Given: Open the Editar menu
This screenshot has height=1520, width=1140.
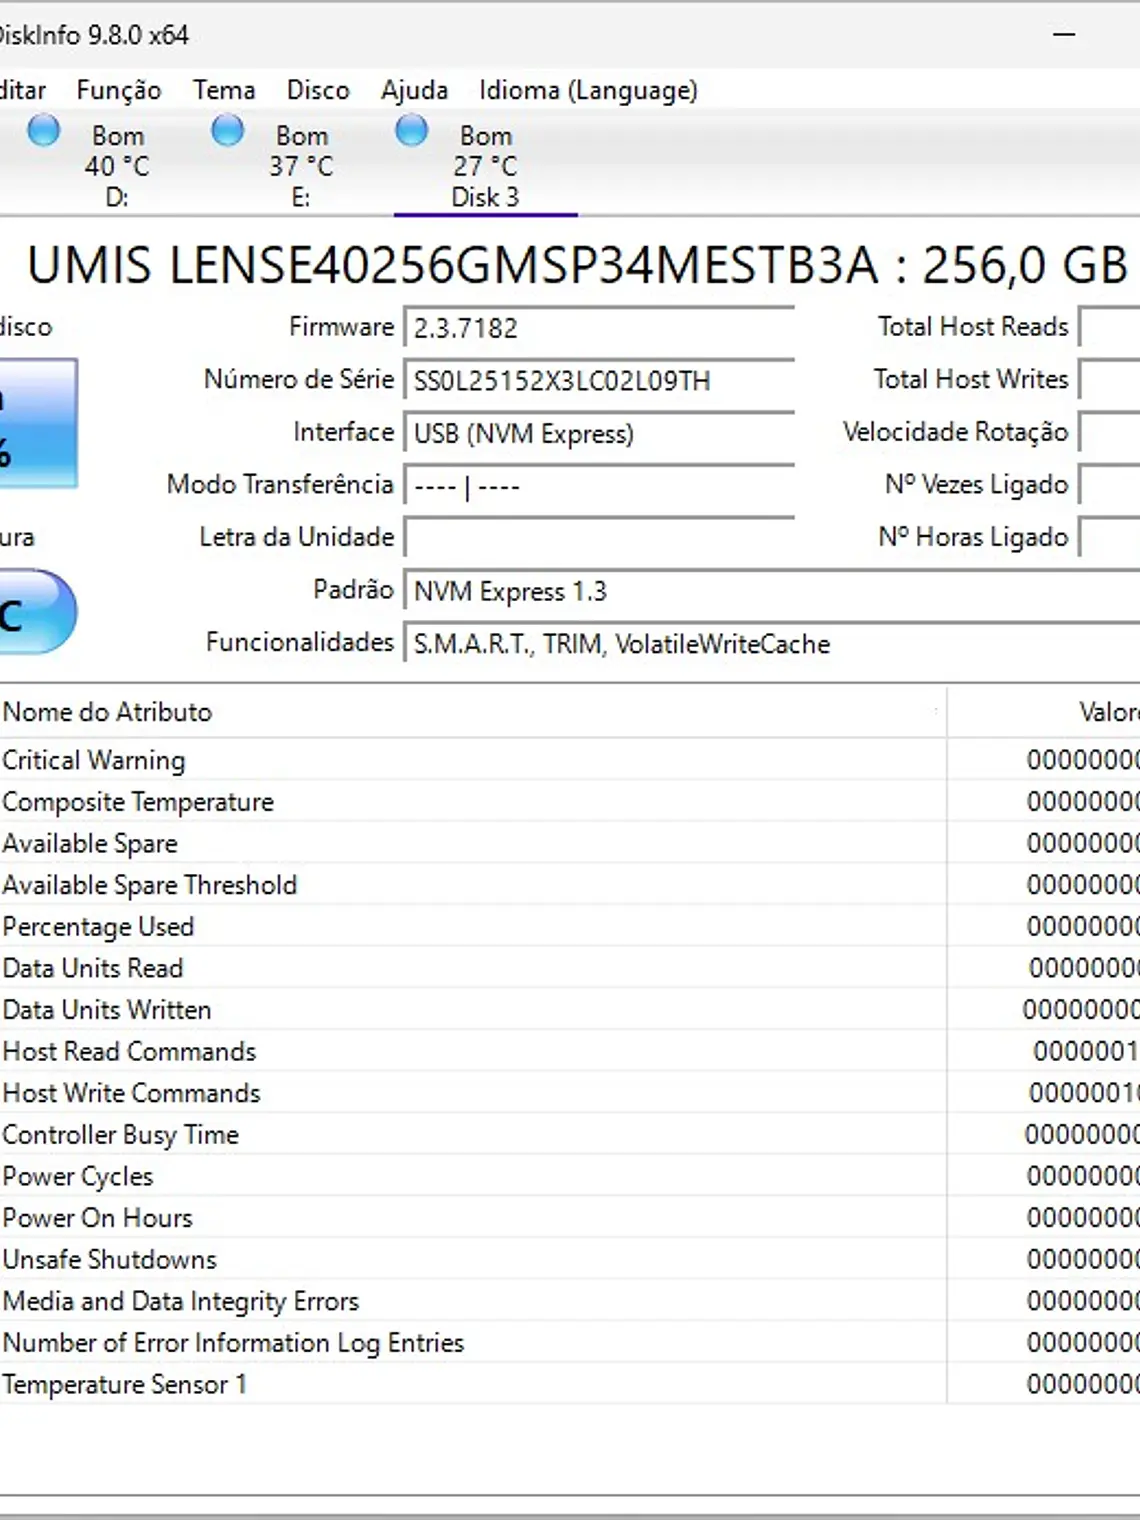Looking at the screenshot, I should 22,90.
